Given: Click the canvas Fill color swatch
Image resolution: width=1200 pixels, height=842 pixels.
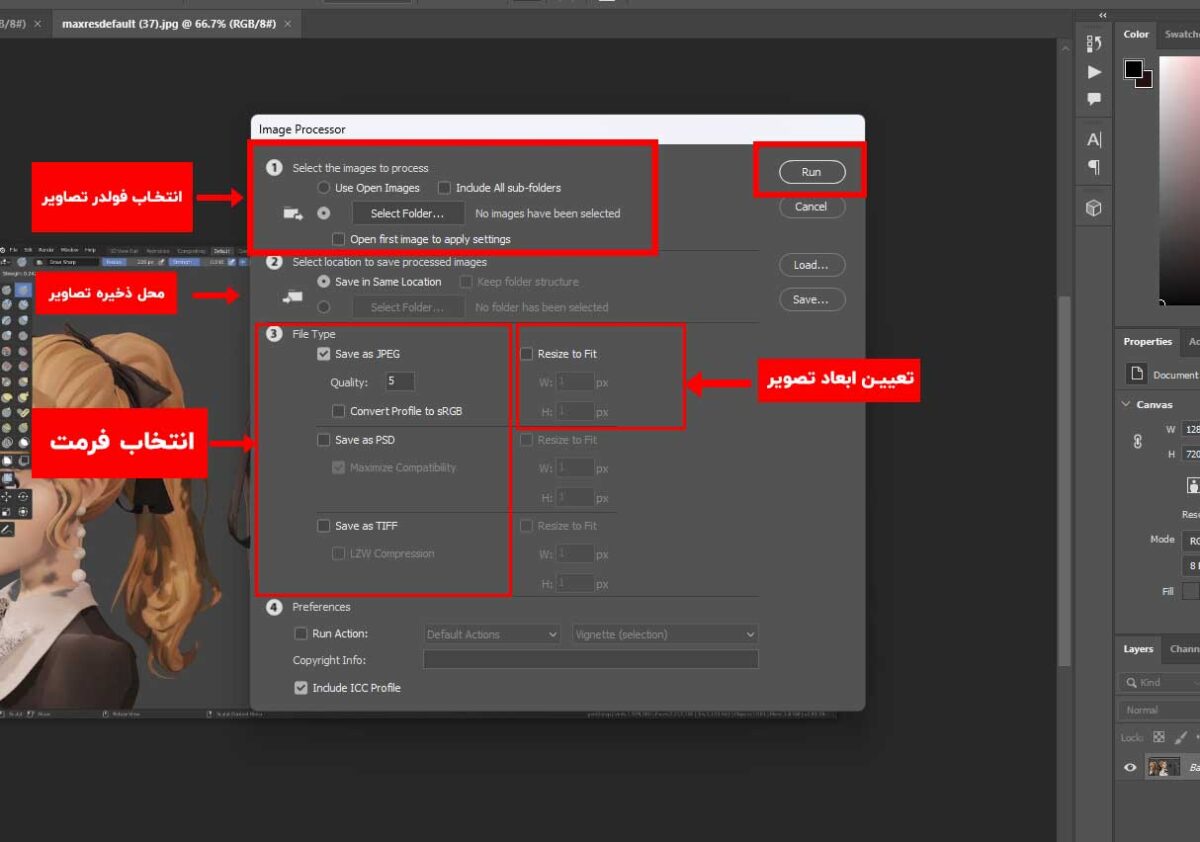Looking at the screenshot, I should click(1191, 591).
